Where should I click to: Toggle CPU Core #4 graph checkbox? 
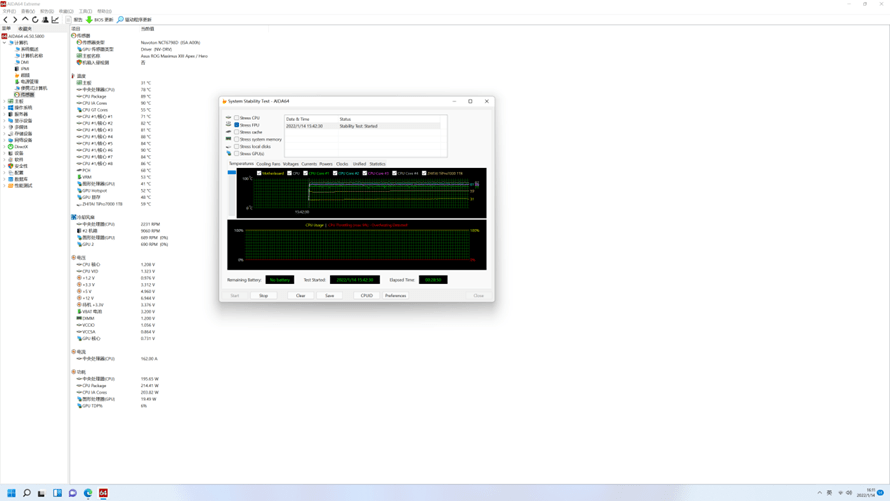click(394, 173)
